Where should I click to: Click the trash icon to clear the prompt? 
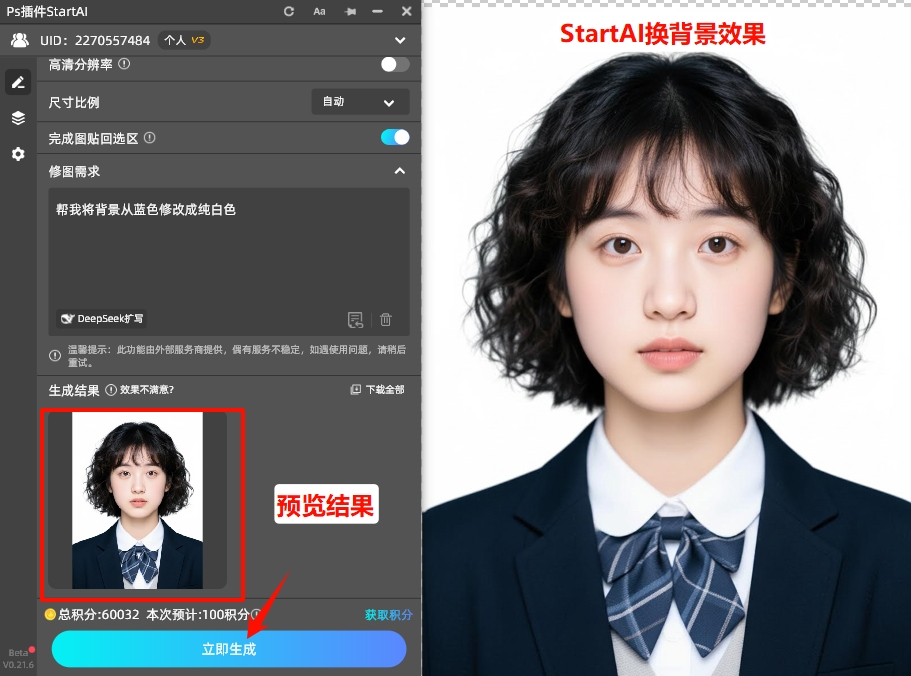386,319
